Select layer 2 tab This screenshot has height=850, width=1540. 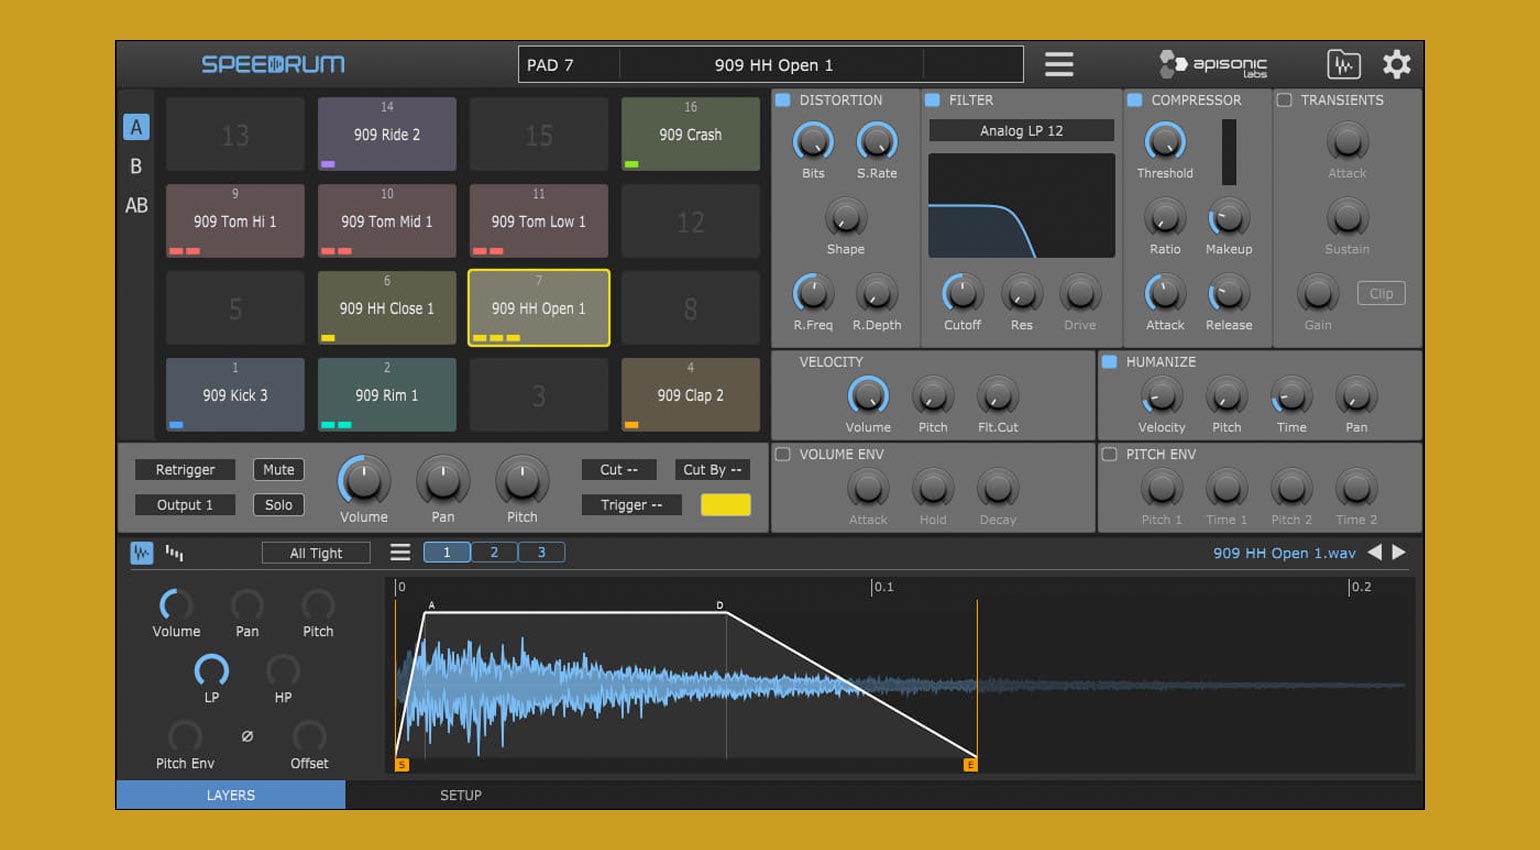pyautogui.click(x=494, y=552)
